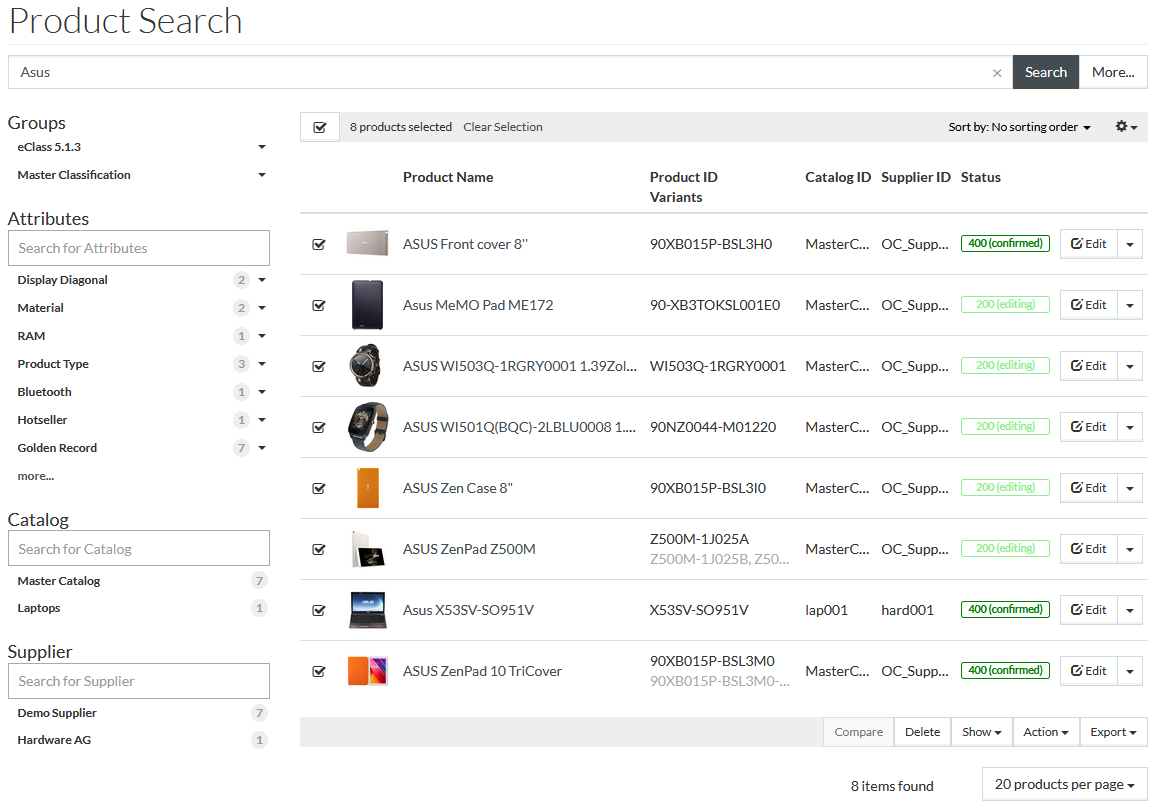Edit the ASUS WI503Q-1RGRY0001 product
Viewport: 1158px width, 807px height.
click(x=1089, y=366)
